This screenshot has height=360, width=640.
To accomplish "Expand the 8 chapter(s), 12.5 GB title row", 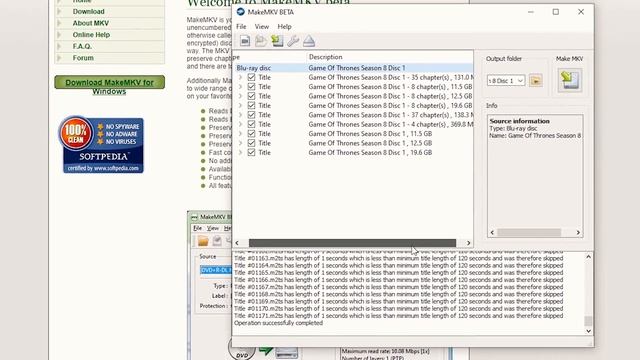I will point(240,96).
